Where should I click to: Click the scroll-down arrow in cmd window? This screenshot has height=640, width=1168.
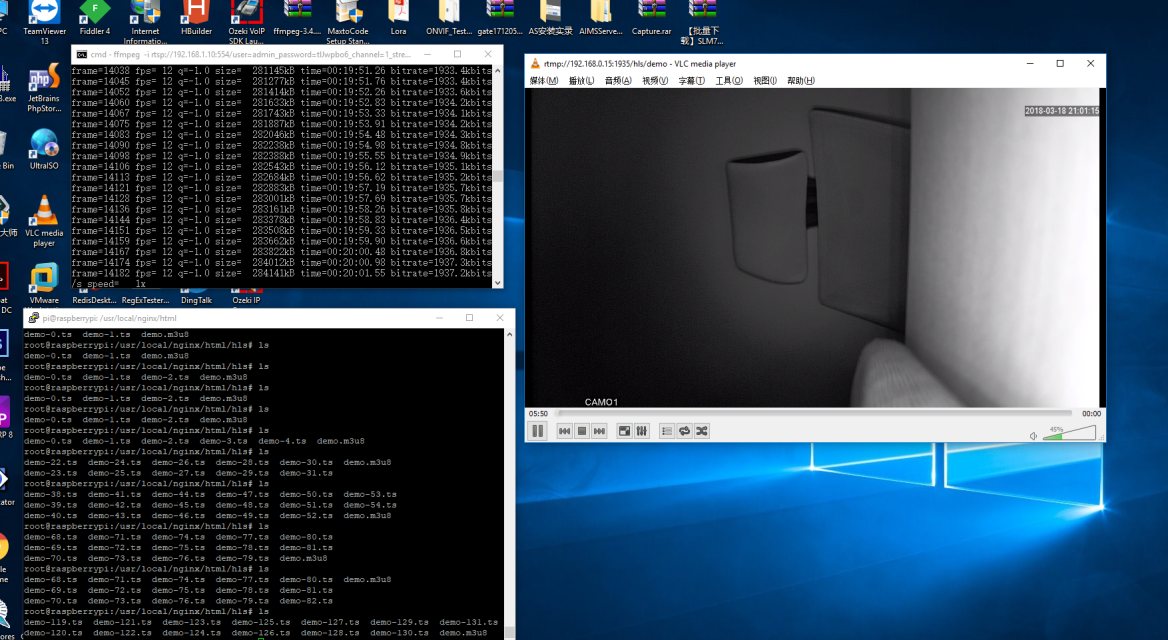click(497, 283)
